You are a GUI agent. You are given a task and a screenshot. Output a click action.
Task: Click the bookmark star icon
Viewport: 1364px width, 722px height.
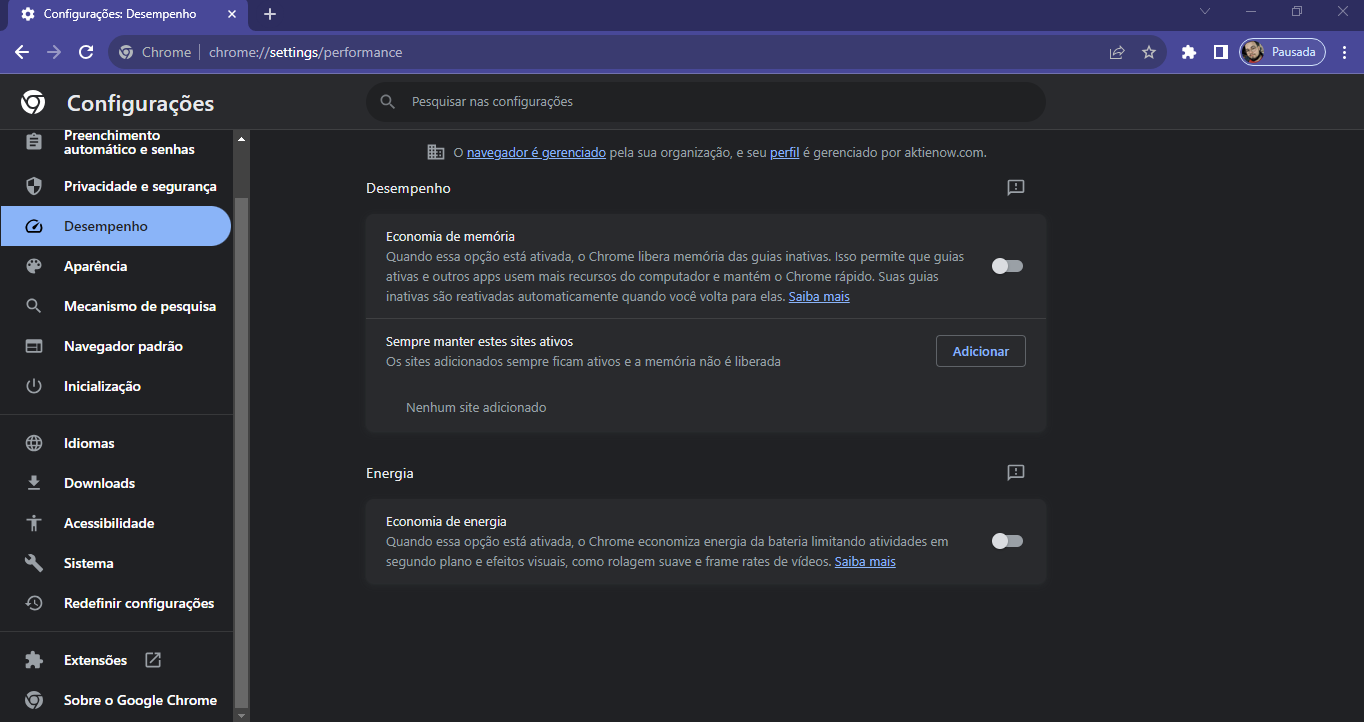[1149, 52]
